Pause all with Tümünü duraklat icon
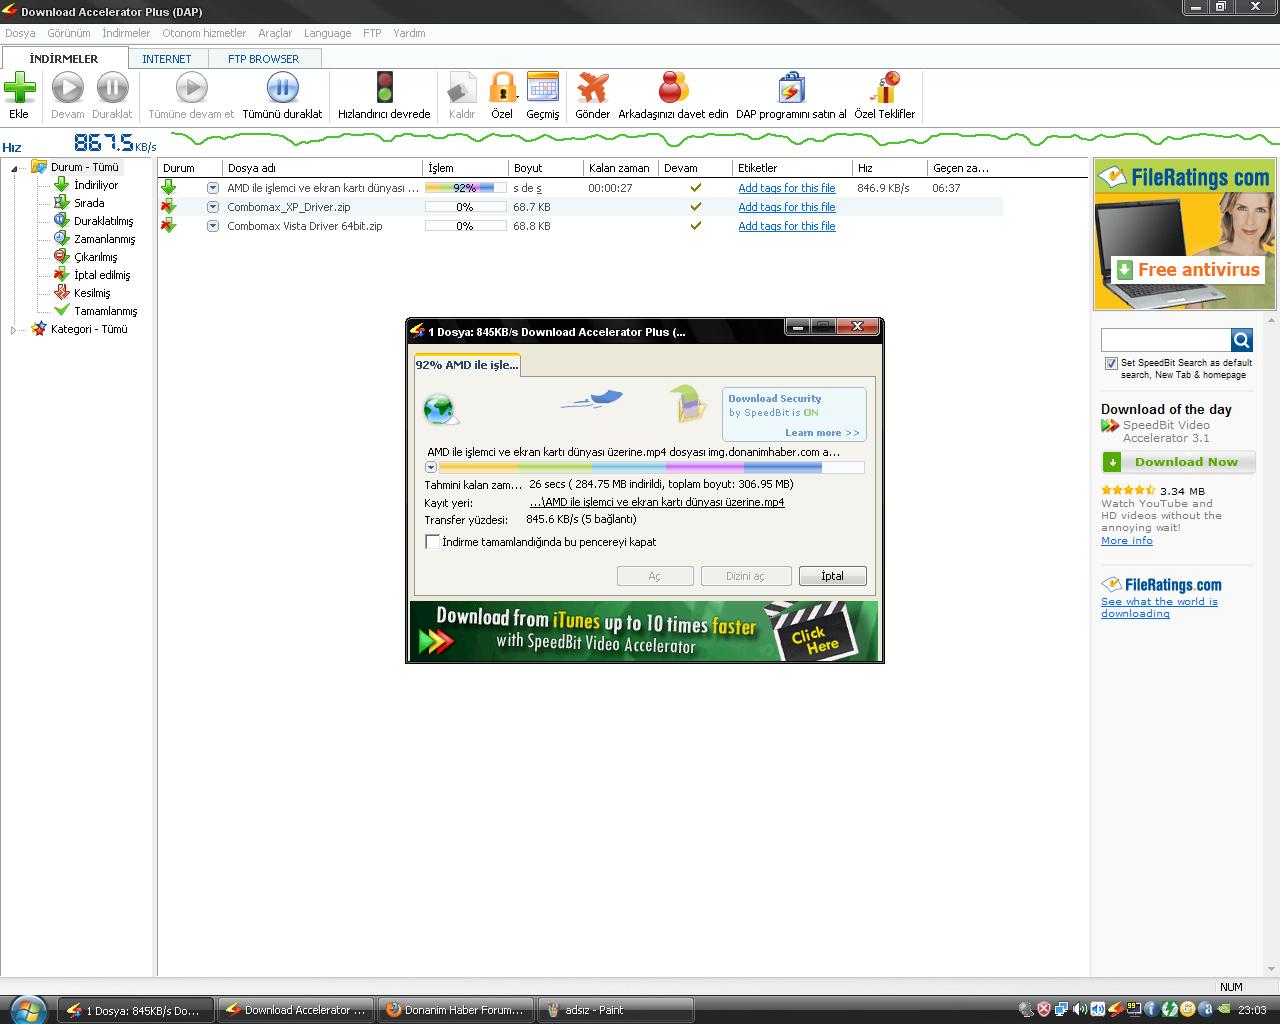This screenshot has height=1024, width=1280. [283, 88]
